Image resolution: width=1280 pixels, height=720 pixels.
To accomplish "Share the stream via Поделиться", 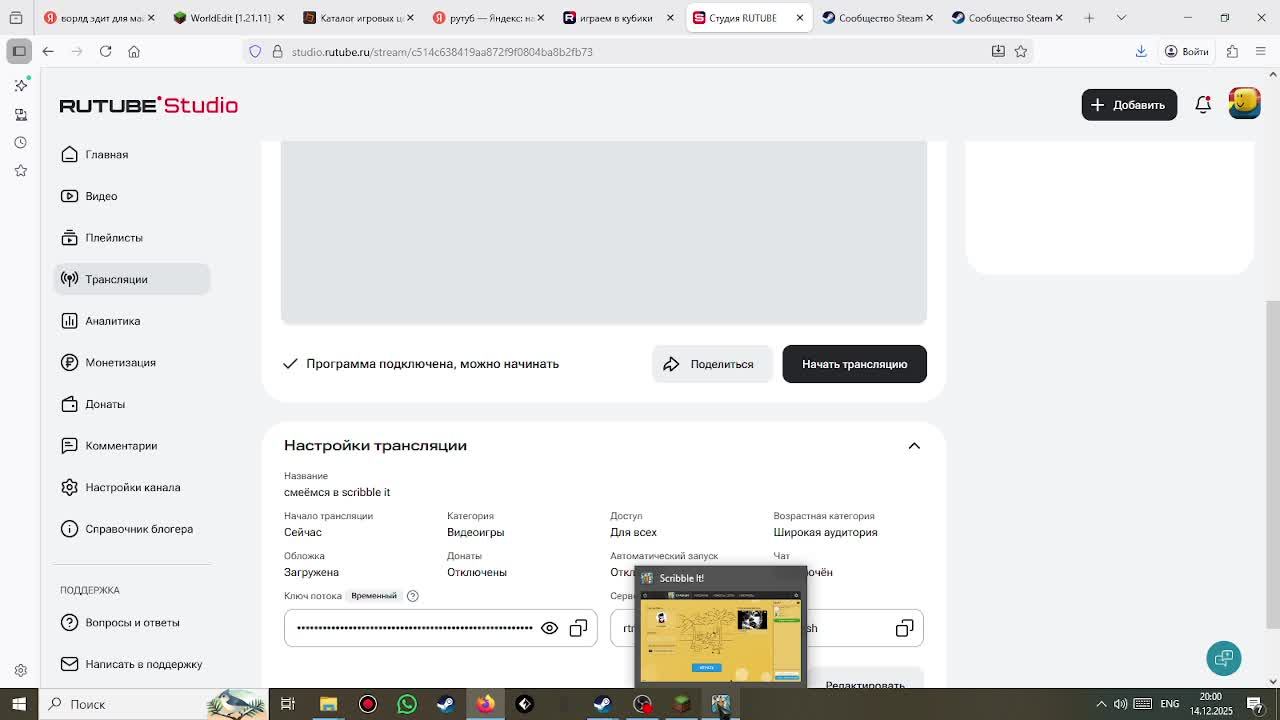I will 711,364.
